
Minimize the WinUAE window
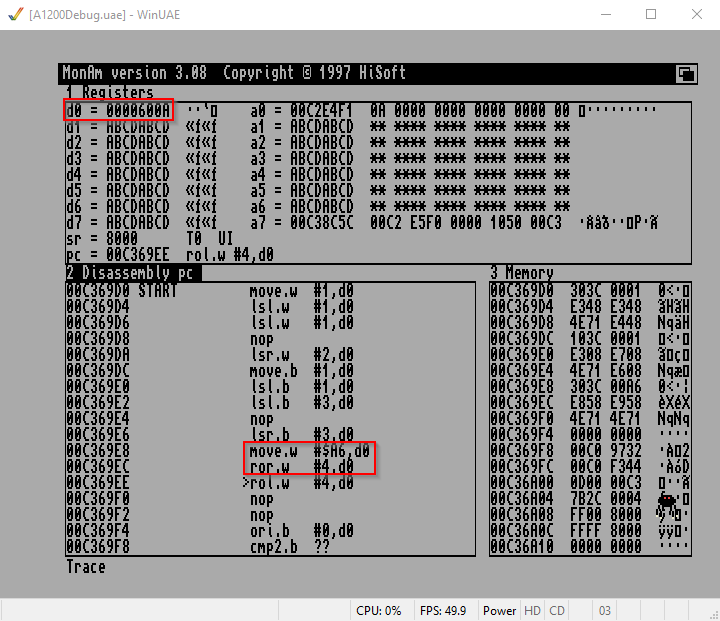tap(606, 14)
